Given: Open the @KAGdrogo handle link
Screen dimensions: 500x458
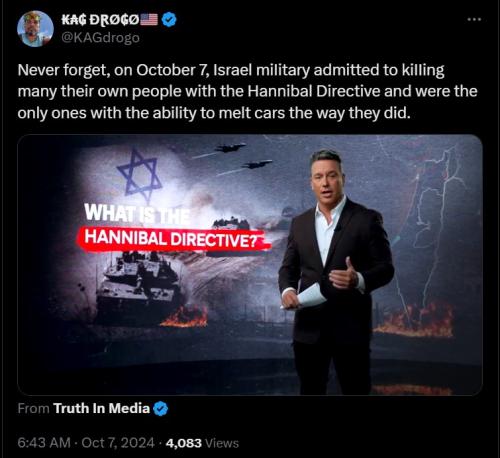Looking at the screenshot, I should 100,38.
